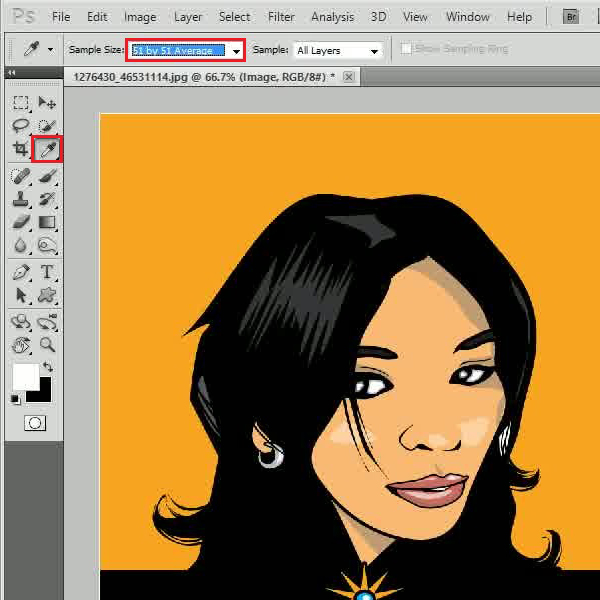Image resolution: width=600 pixels, height=600 pixels.
Task: Switch to 1276430_46531114.jpg document tab
Action: tap(204, 77)
